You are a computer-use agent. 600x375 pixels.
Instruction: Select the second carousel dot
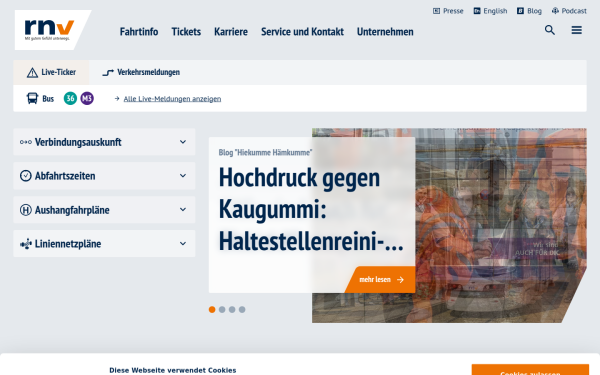[222, 310]
